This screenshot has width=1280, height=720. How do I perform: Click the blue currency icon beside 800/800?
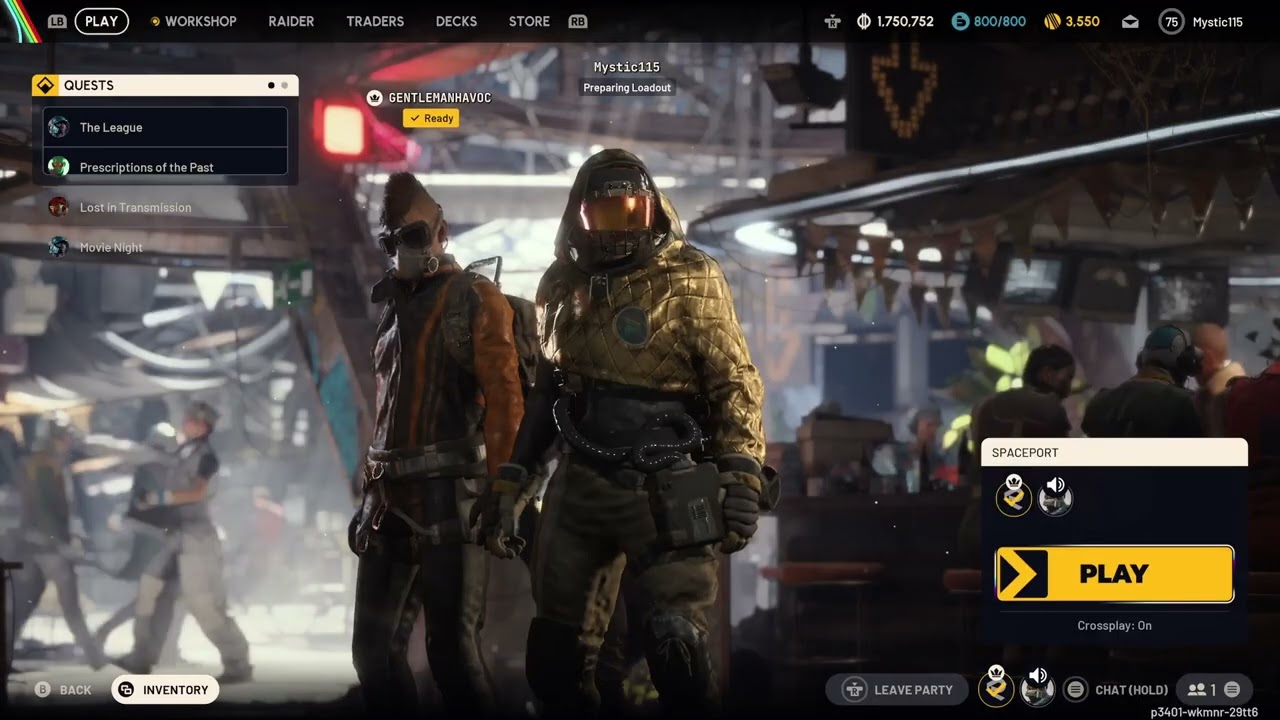coord(960,21)
